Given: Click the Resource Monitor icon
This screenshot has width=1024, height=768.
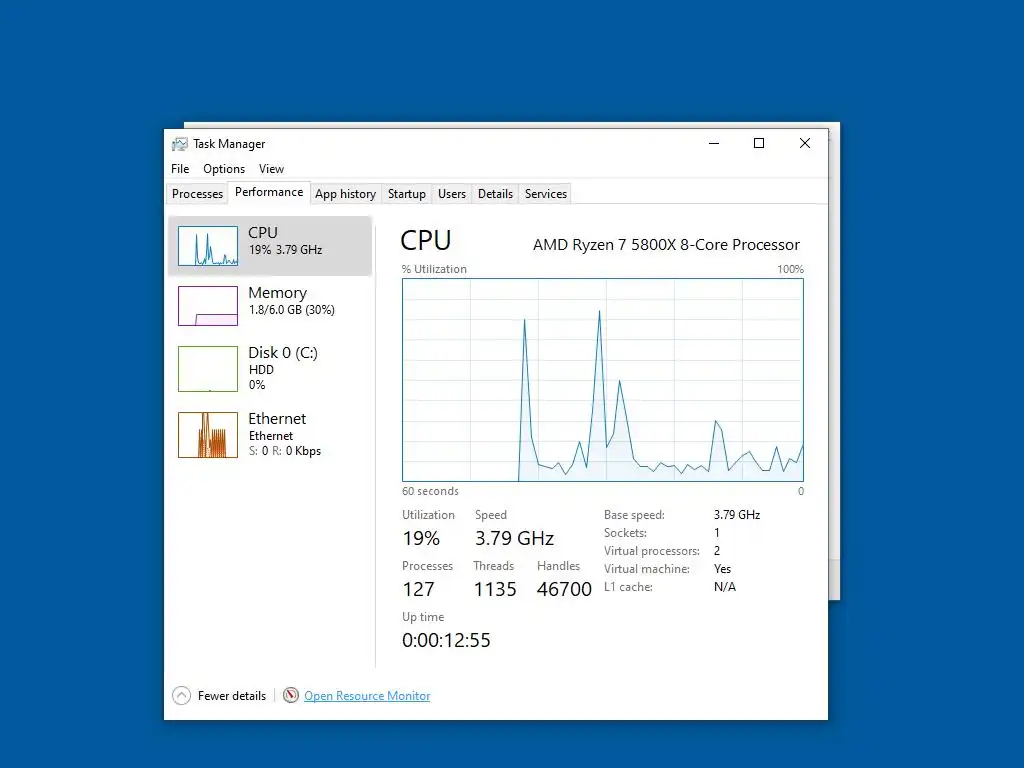Looking at the screenshot, I should [291, 696].
